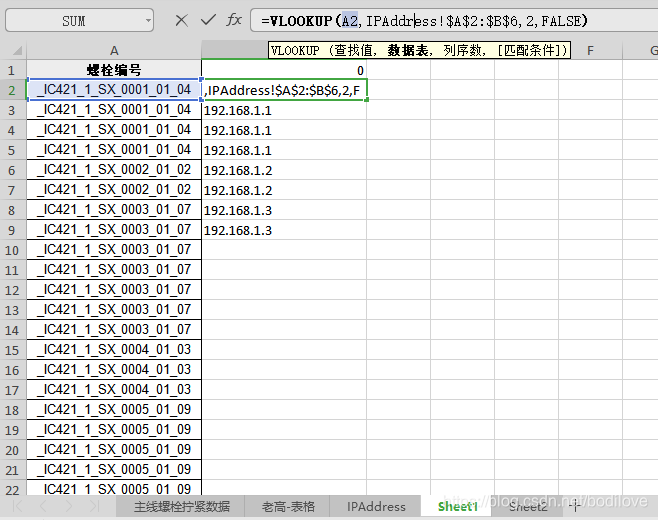Select the 192.168.1.2 cell in row 6
This screenshot has width=658, height=520.
284,170
